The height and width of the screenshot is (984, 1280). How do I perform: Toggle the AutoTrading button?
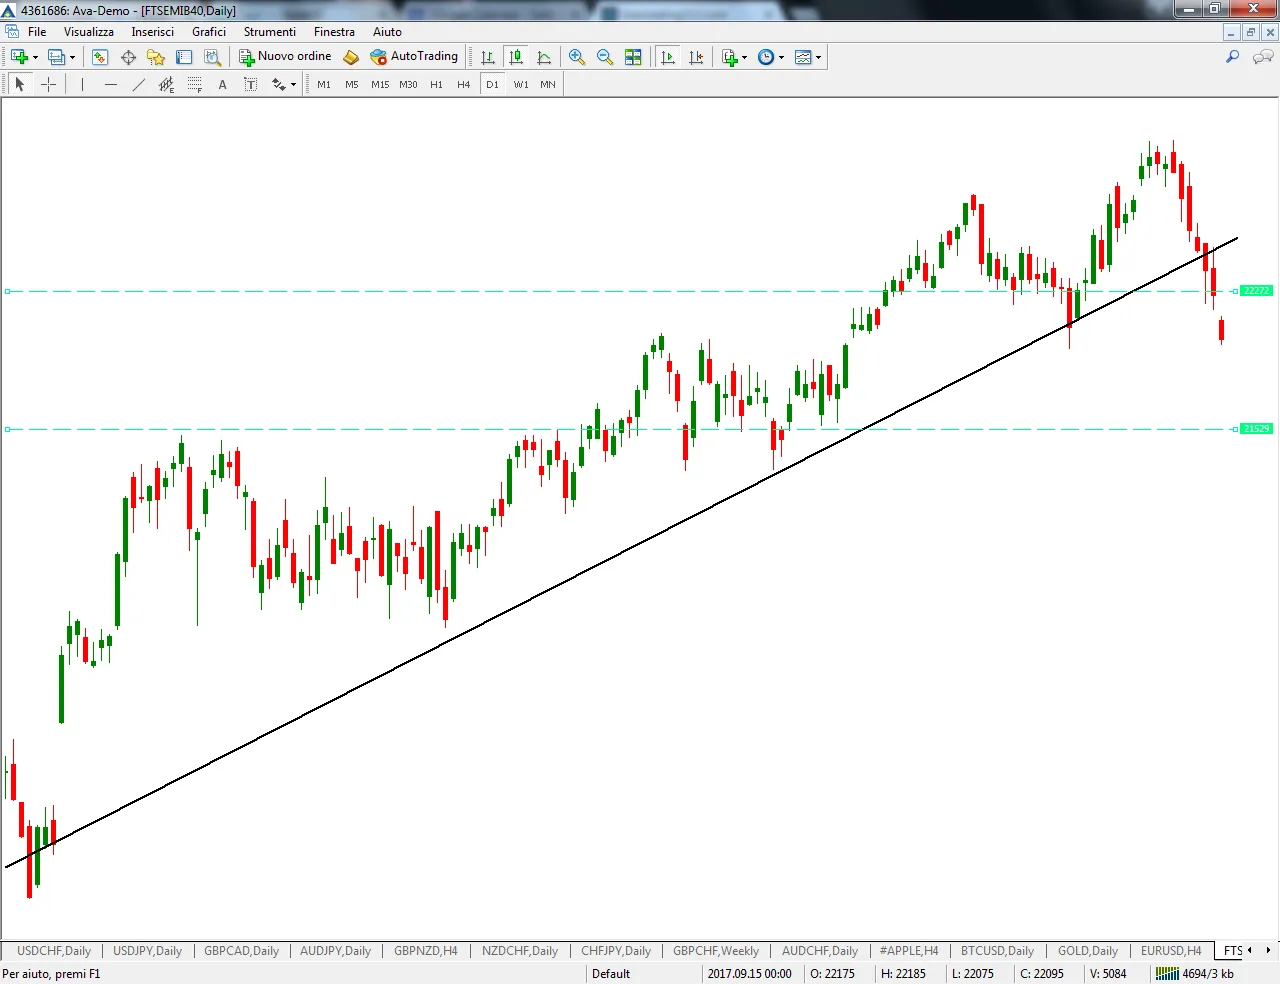414,57
